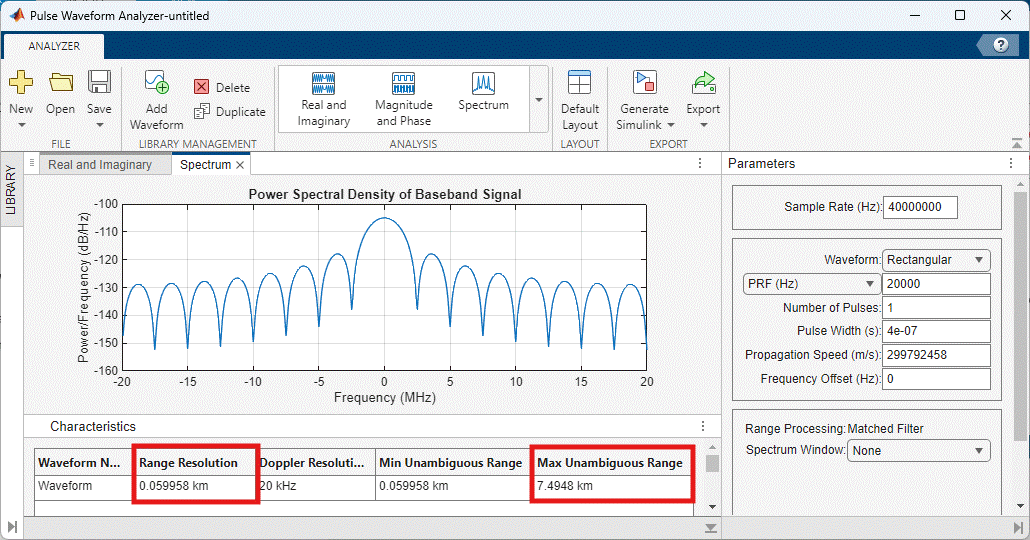Select the ANALYZER ribbon tab

[54, 46]
